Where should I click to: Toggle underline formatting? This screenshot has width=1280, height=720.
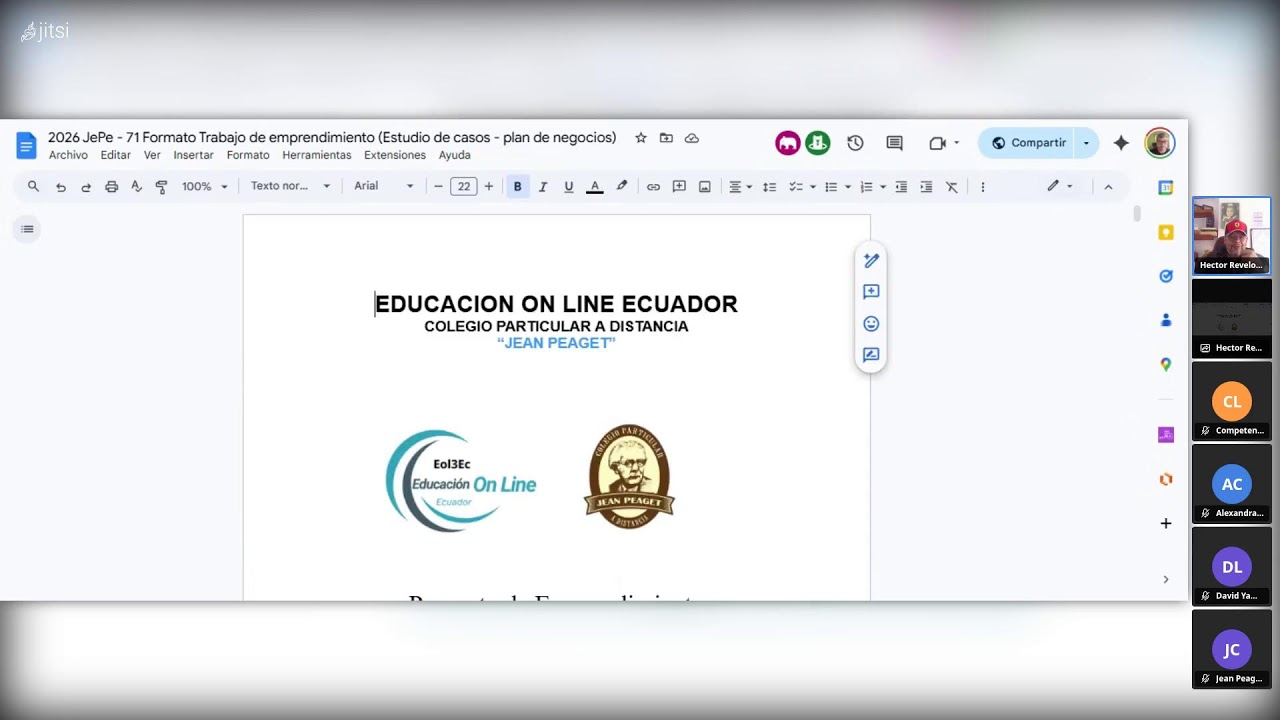569,186
